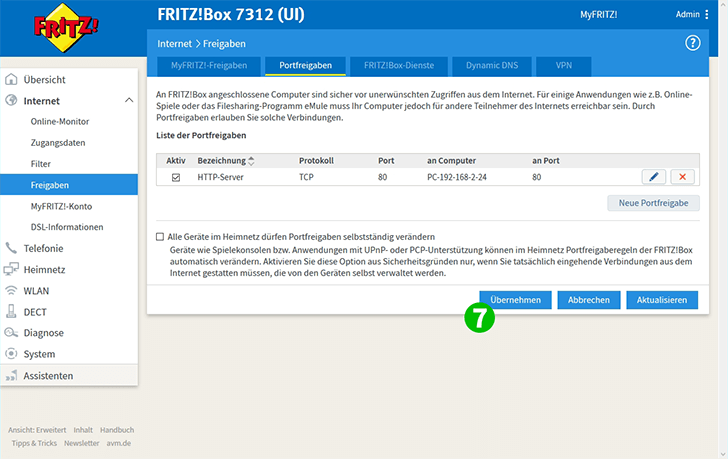Click the Diagnose icon
Viewport: 728px width, 459px height.
[x=11, y=332]
